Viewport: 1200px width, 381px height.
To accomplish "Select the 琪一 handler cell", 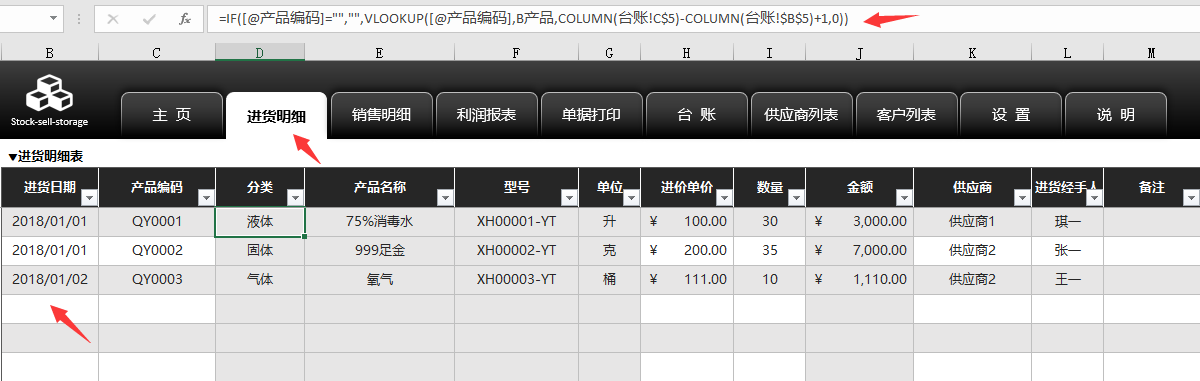I will point(1067,221).
